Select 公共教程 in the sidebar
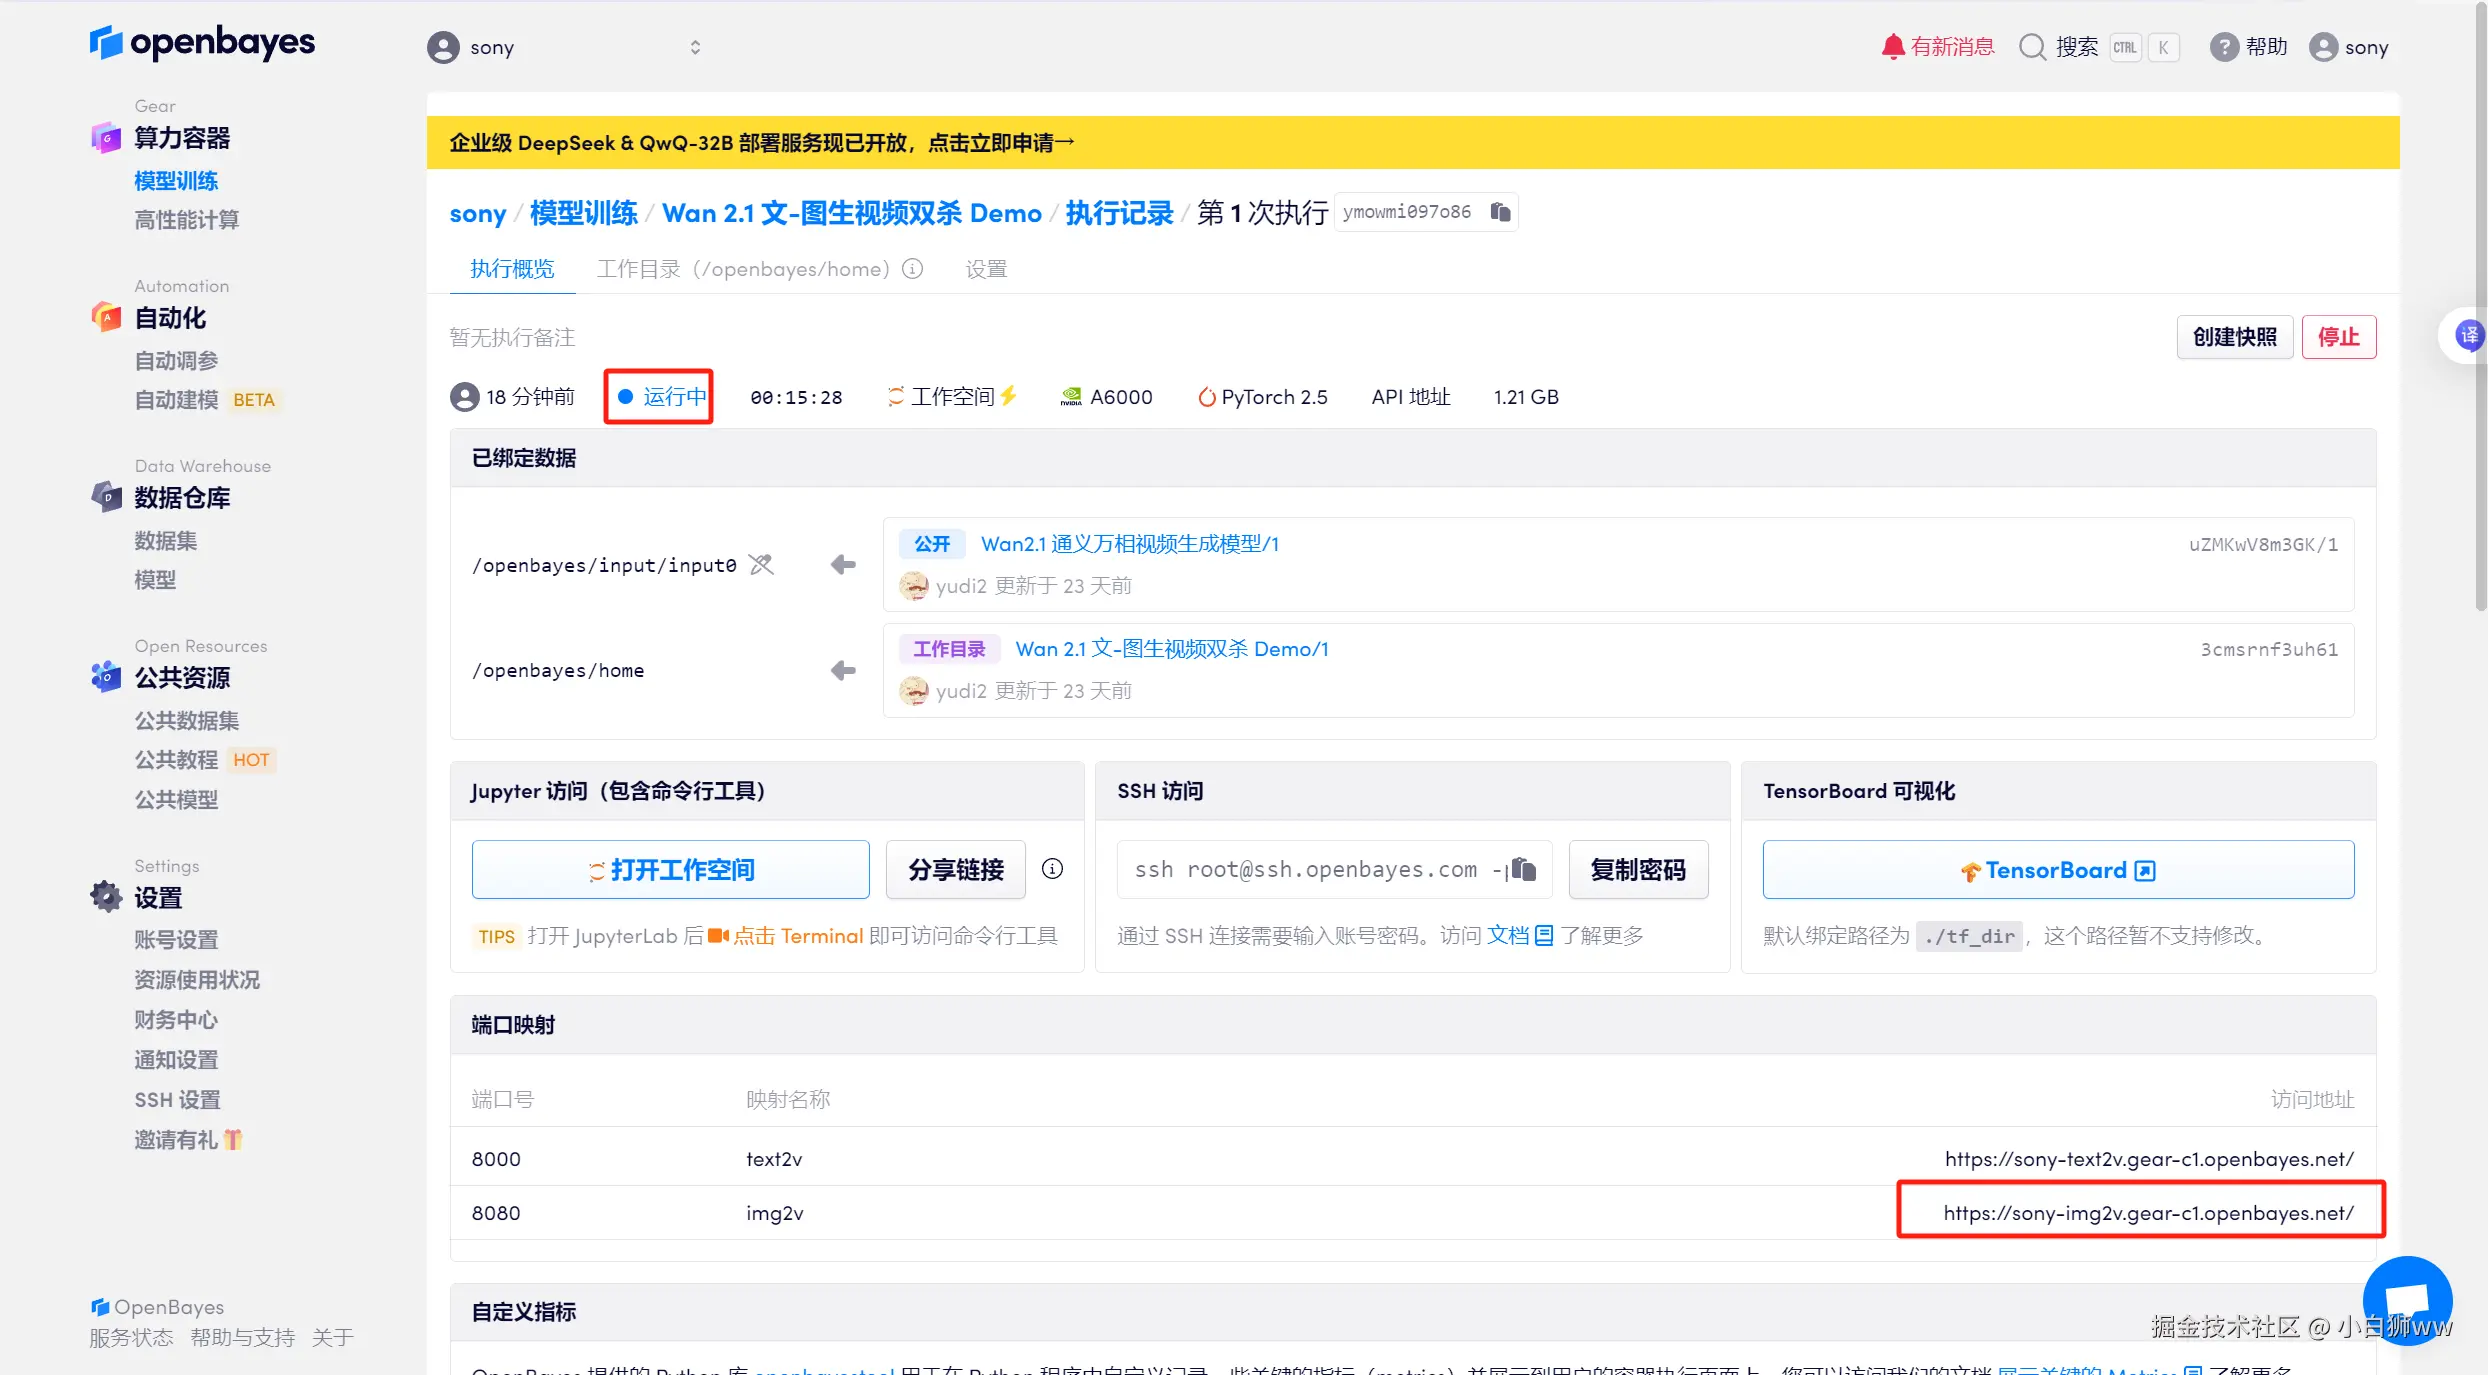Image resolution: width=2488 pixels, height=1375 pixels. [x=176, y=760]
